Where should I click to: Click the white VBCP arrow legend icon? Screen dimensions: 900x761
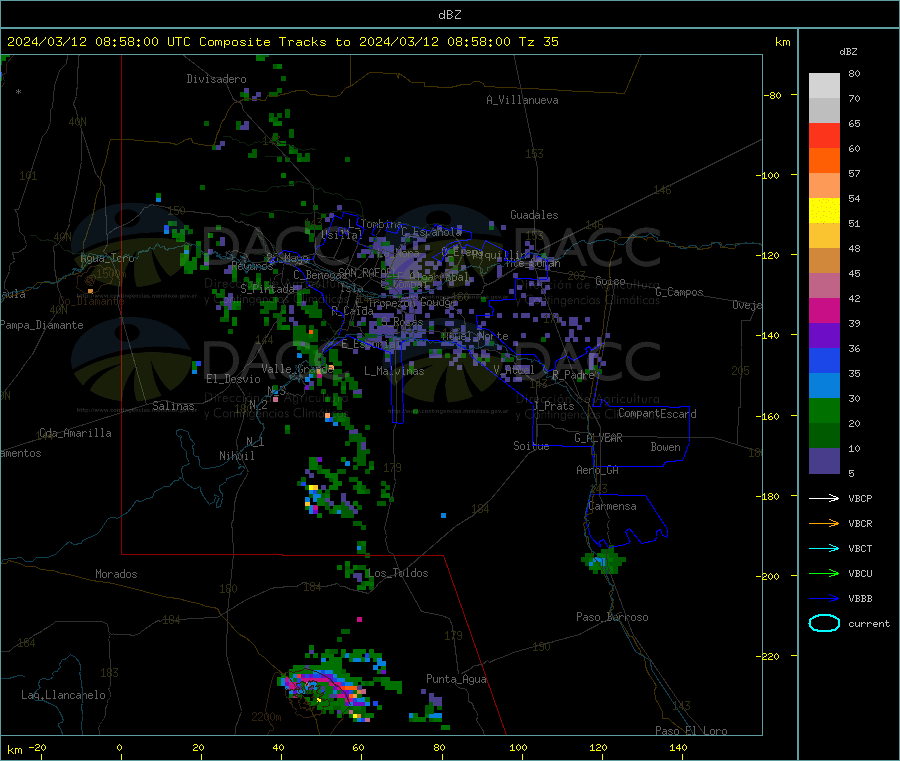[824, 498]
